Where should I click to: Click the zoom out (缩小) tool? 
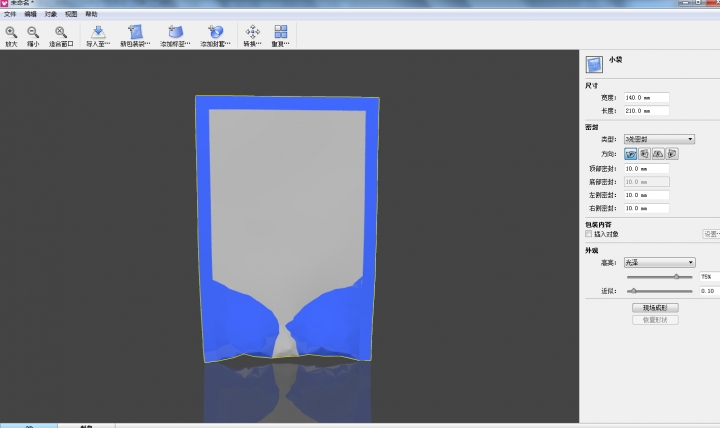pyautogui.click(x=34, y=33)
